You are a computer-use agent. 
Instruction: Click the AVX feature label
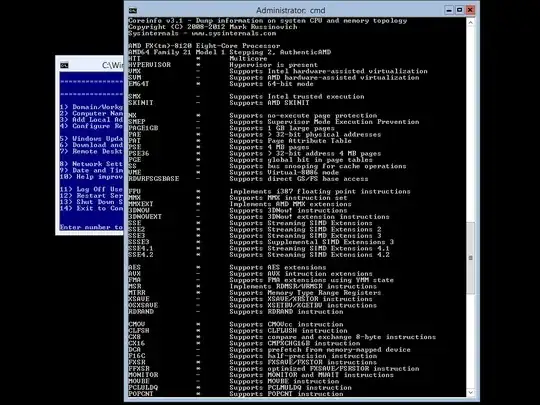click(134, 274)
